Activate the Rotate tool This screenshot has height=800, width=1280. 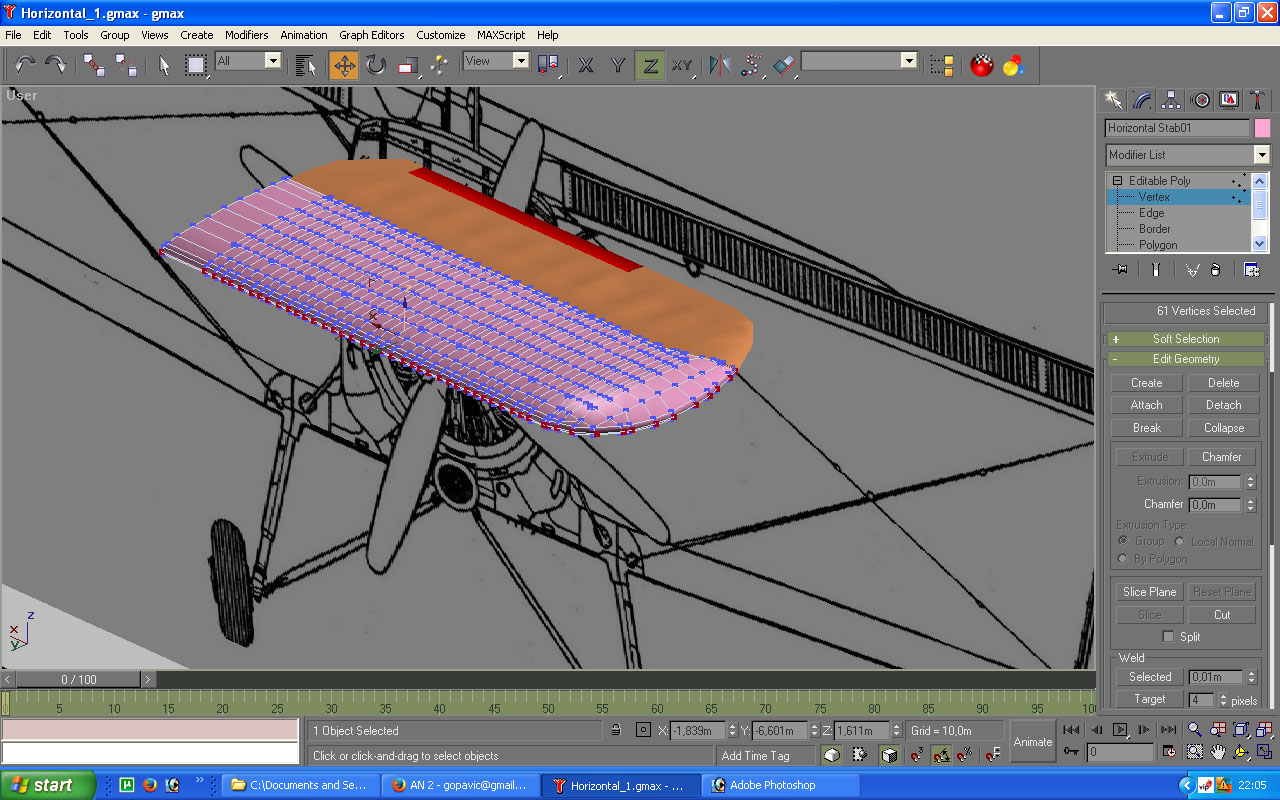pyautogui.click(x=375, y=65)
